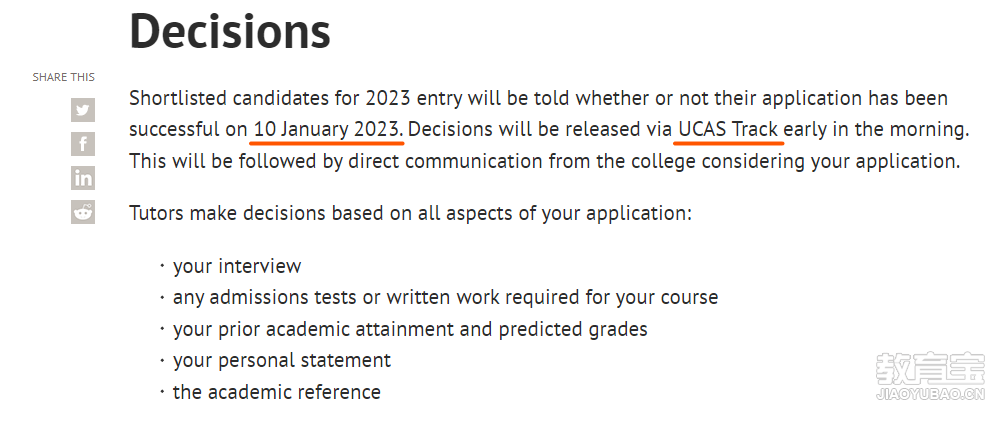Click the phrase 'early in the morning'
Image resolution: width=1006 pixels, height=423 pixels.
pos(875,130)
